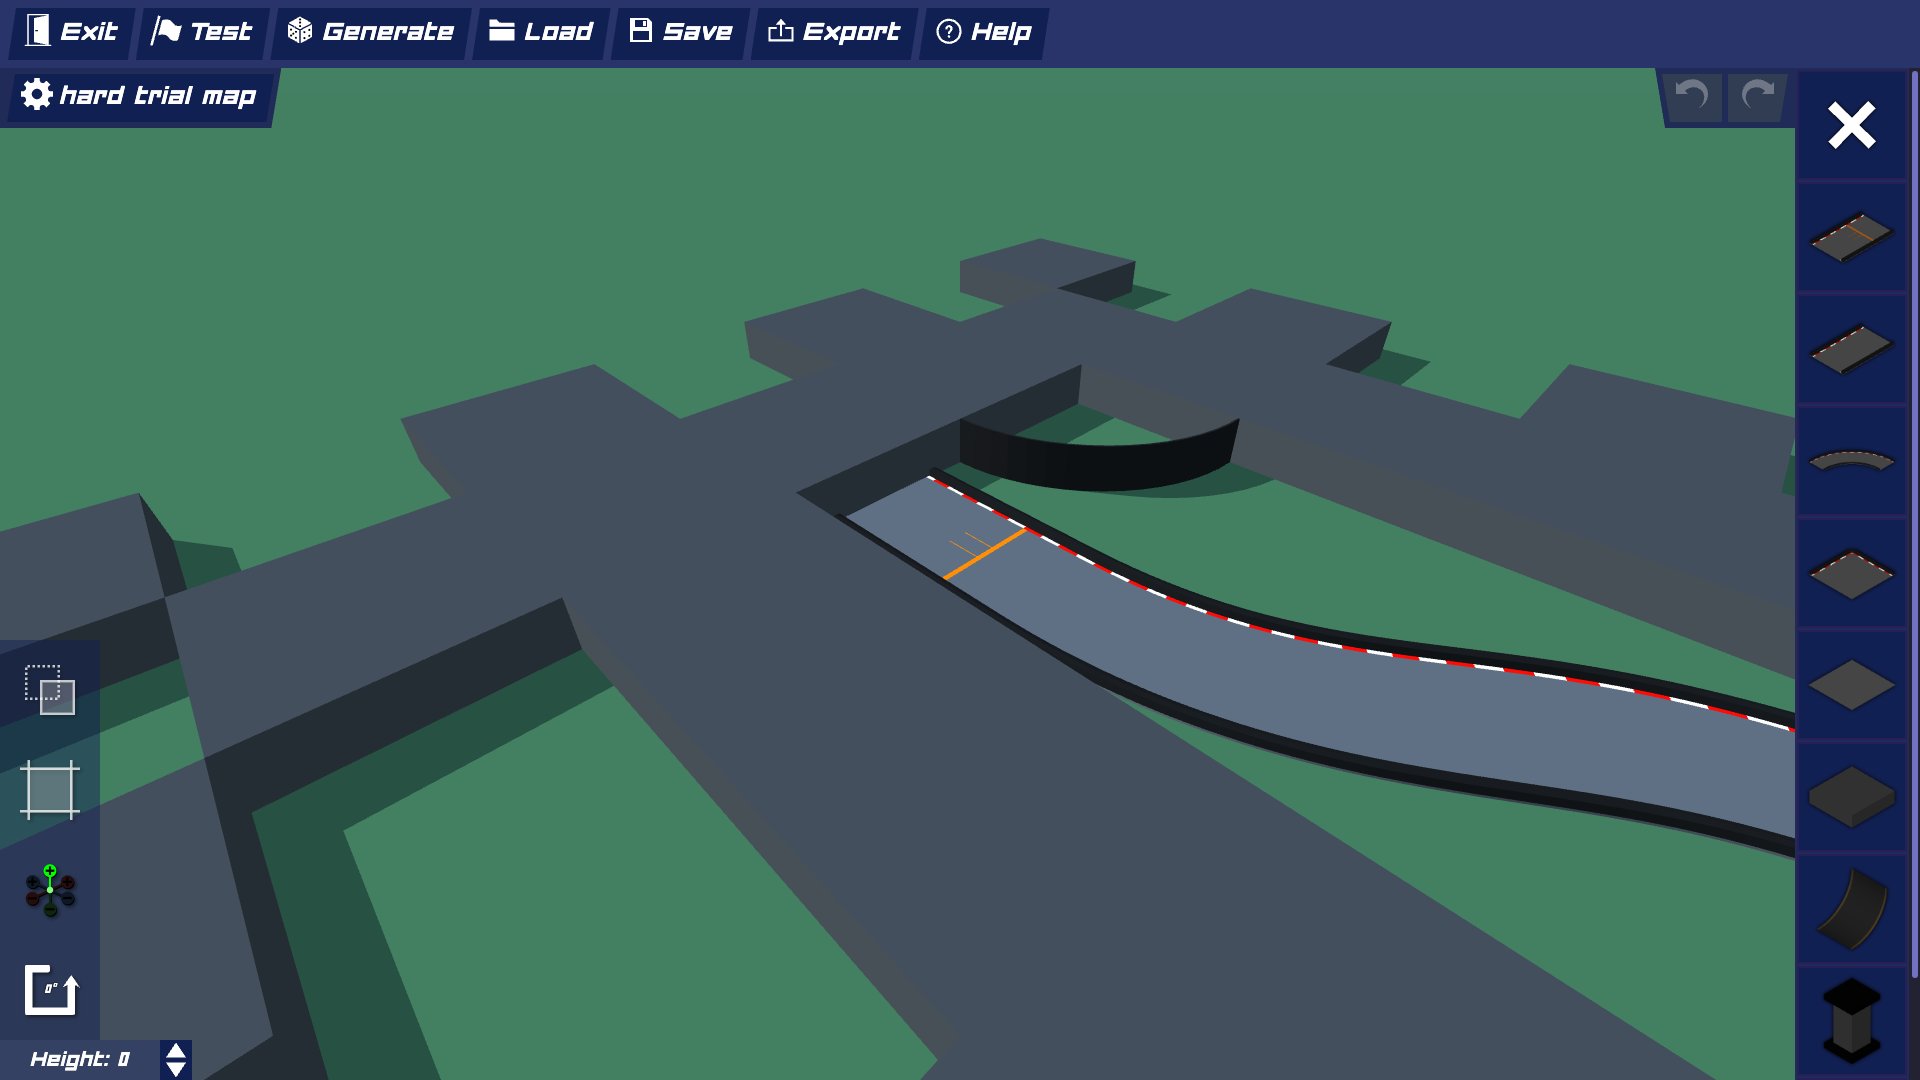Click Export in the top bar
This screenshot has width=1920, height=1080.
(834, 32)
